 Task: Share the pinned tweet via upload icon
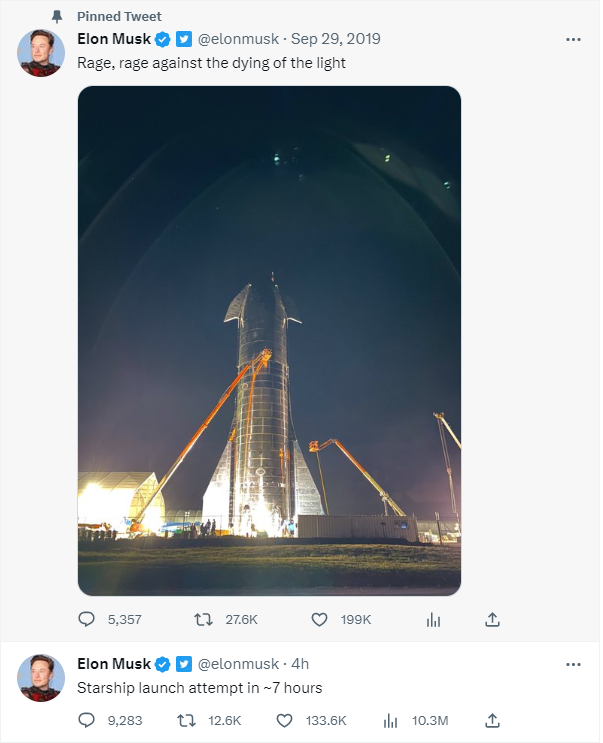[492, 619]
